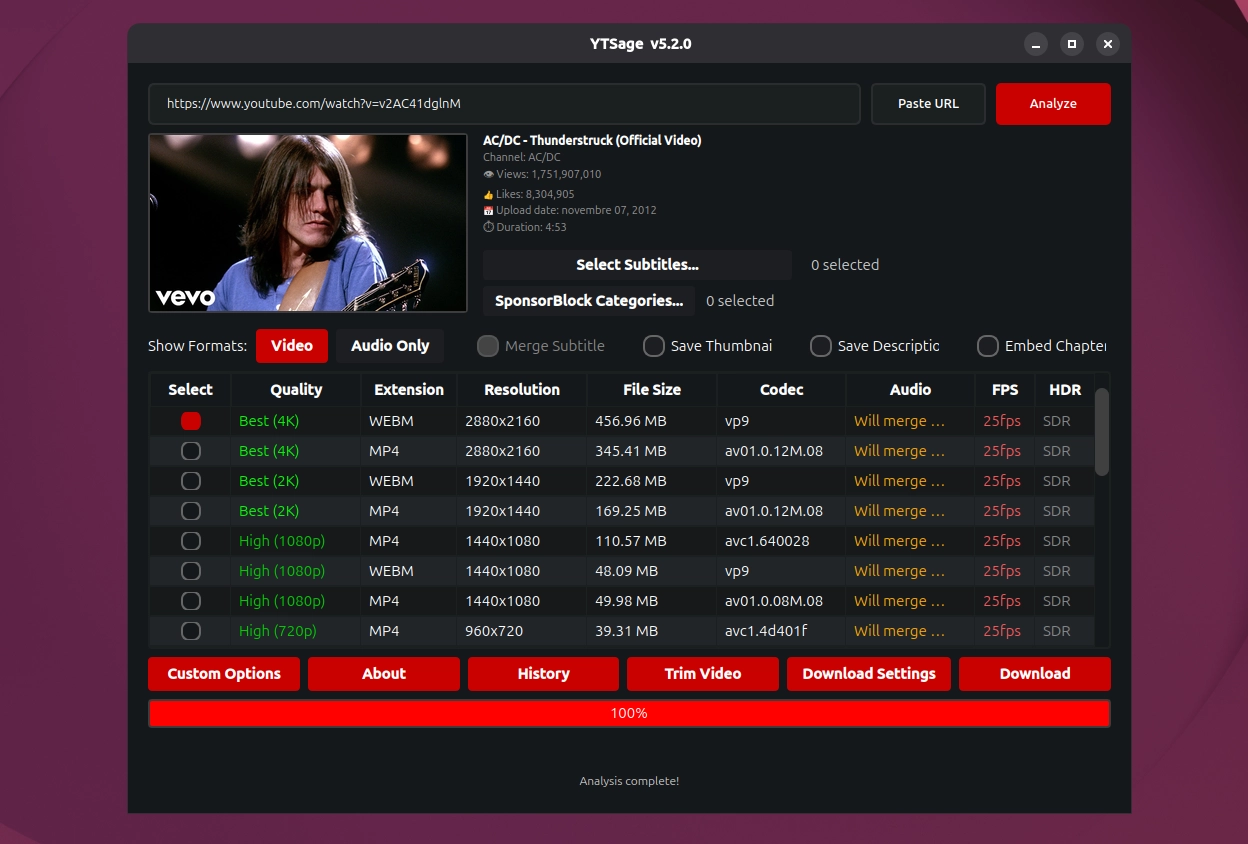The image size is (1248, 844).
Task: Click the HDR column header
Action: point(1065,390)
